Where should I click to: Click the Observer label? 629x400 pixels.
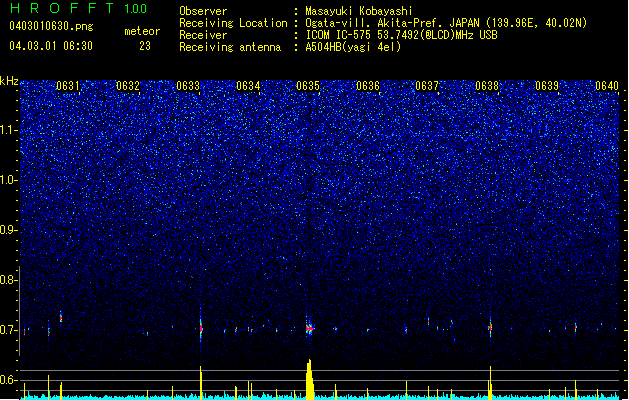click(203, 11)
